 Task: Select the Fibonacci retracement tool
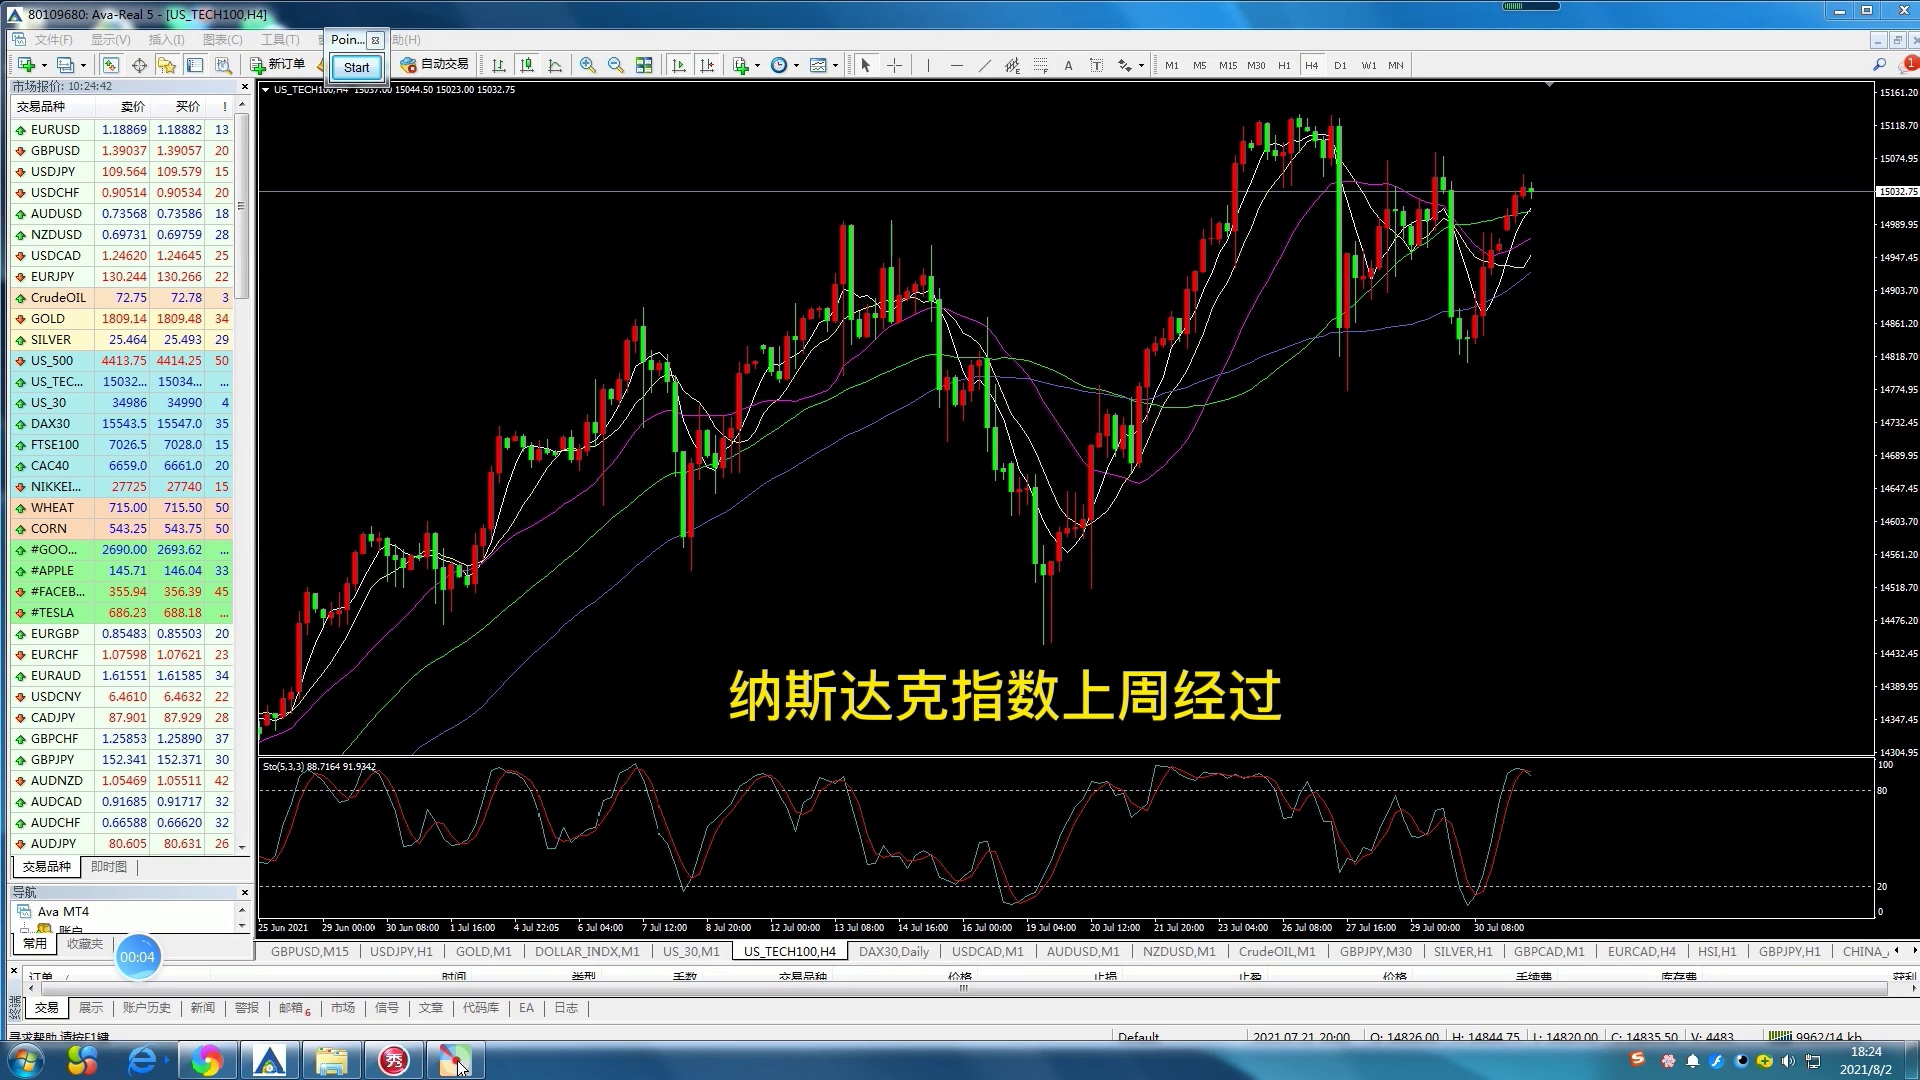[x=1040, y=65]
